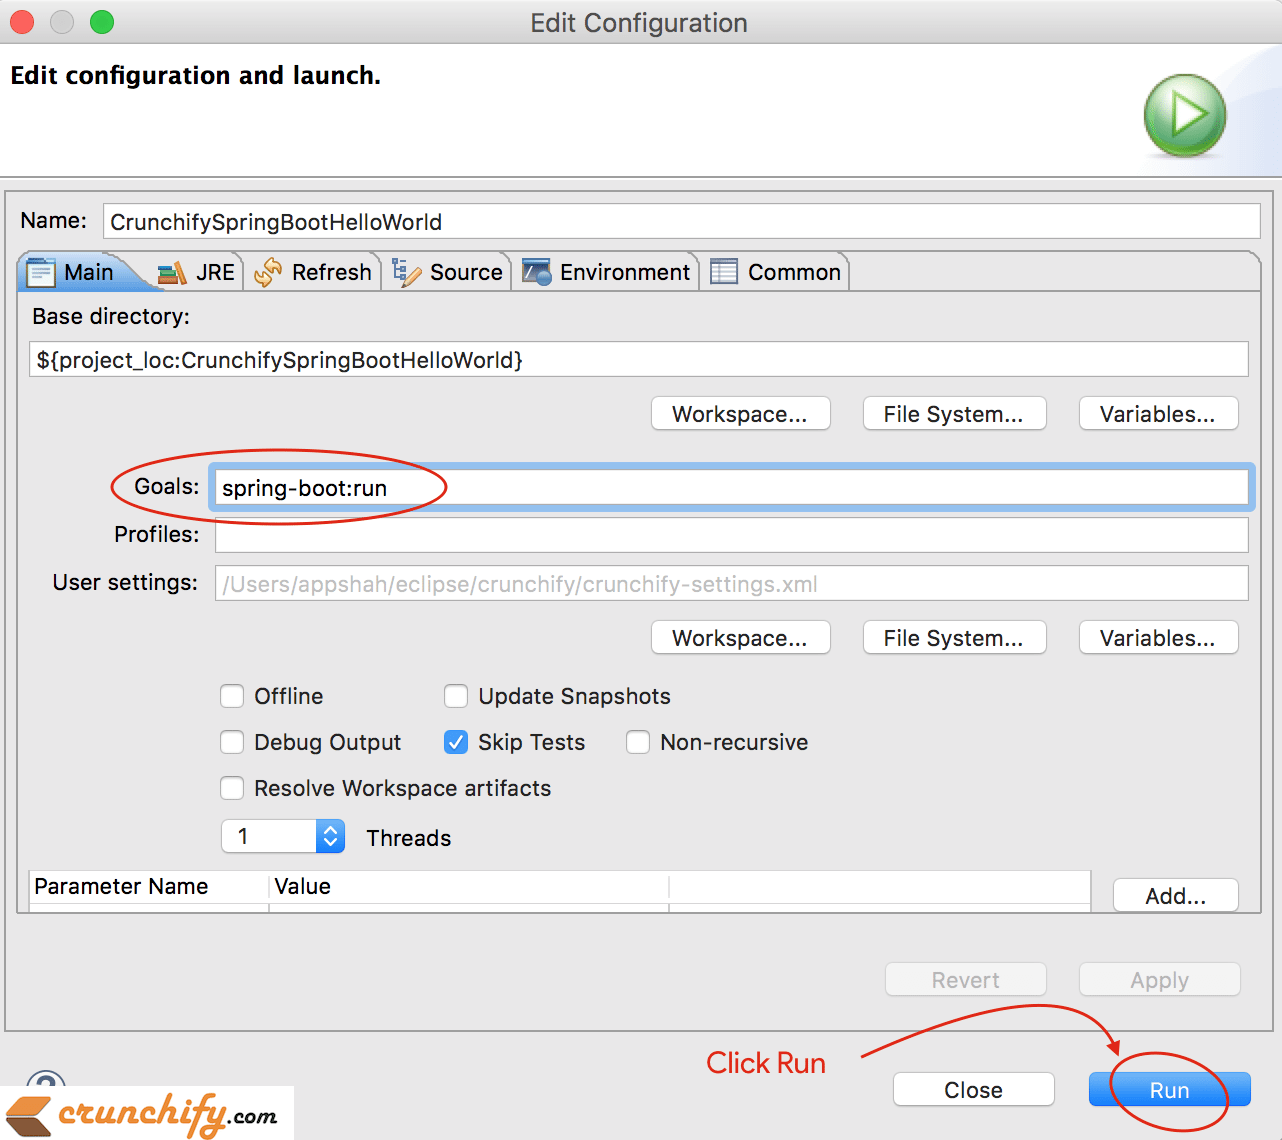The image size is (1282, 1140).
Task: Enable the Offline checkbox
Action: [232, 696]
